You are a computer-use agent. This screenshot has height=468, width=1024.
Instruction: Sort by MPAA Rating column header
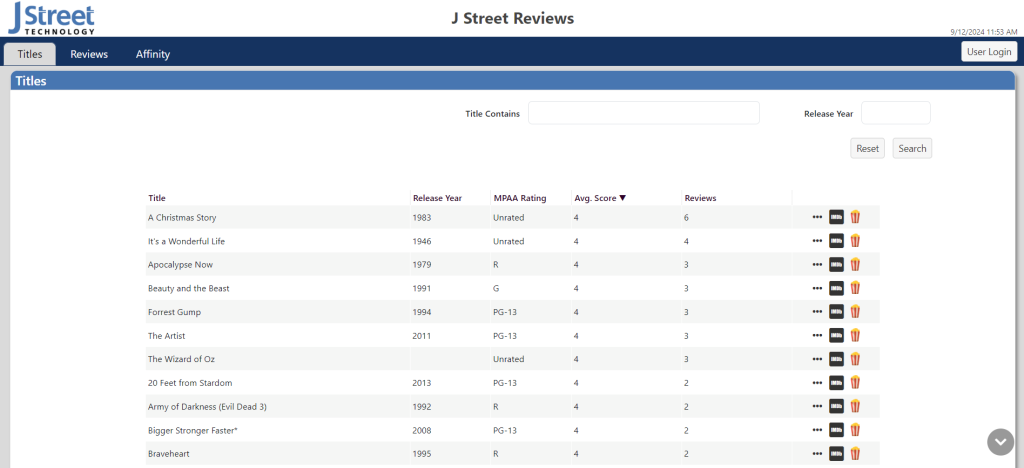520,198
